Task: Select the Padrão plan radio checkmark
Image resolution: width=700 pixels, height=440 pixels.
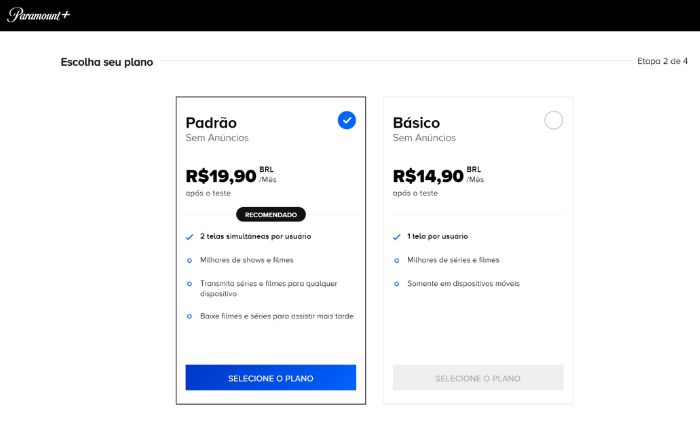Action: pyautogui.click(x=346, y=120)
